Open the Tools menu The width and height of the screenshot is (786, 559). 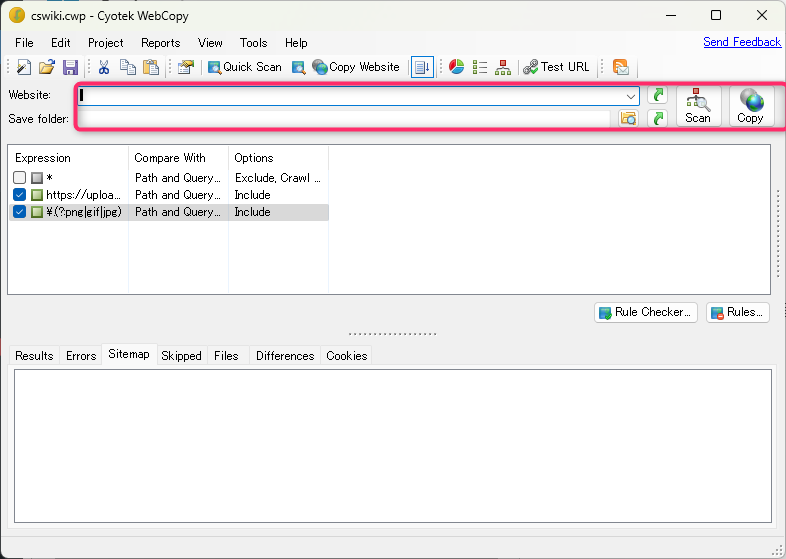click(253, 43)
